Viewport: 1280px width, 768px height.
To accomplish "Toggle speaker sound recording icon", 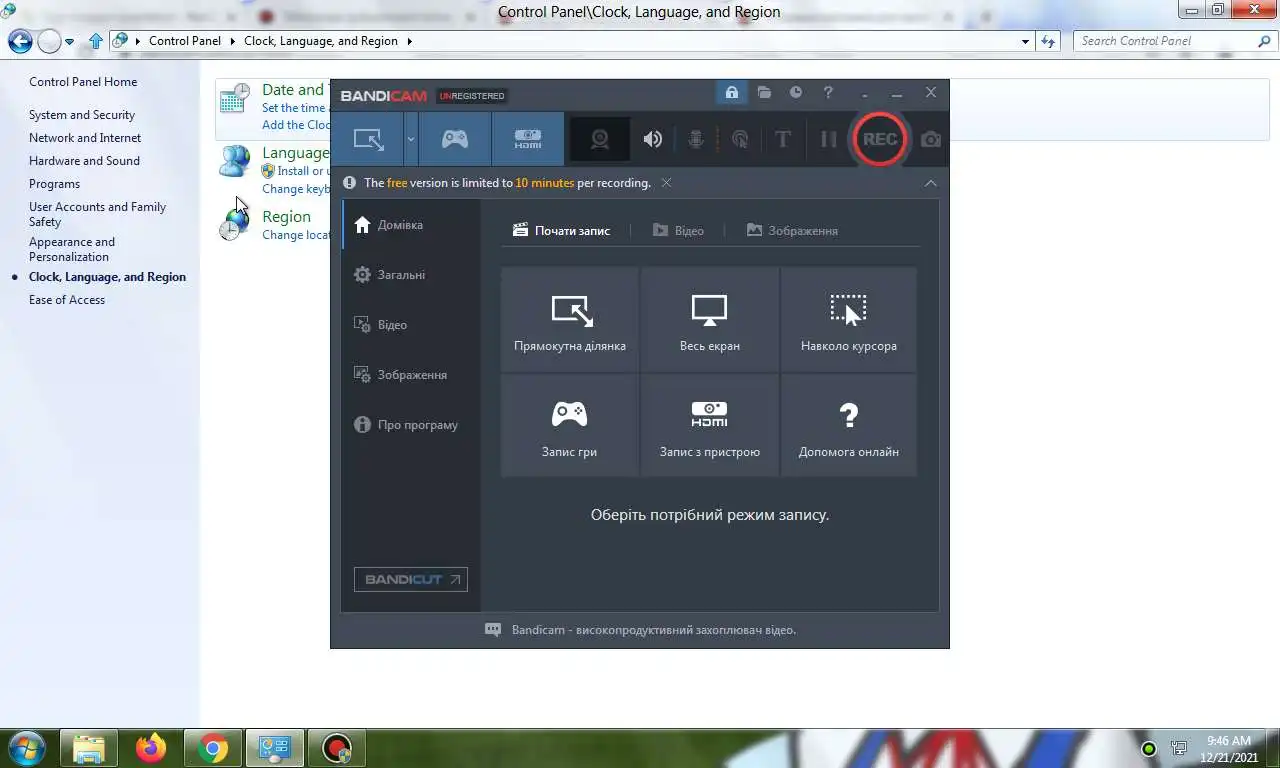I will point(653,139).
